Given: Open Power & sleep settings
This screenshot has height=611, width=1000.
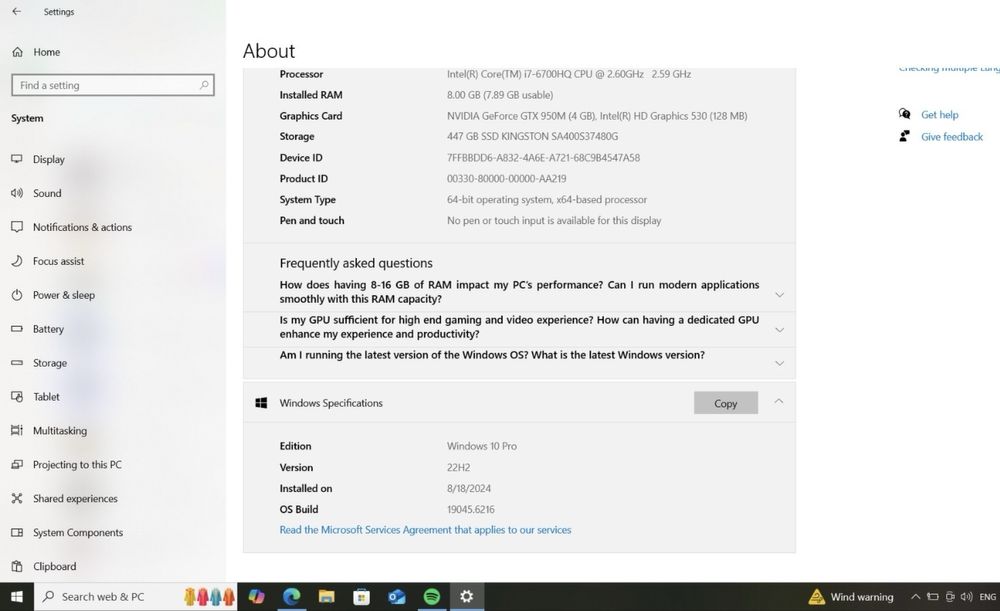Looking at the screenshot, I should [x=64, y=295].
